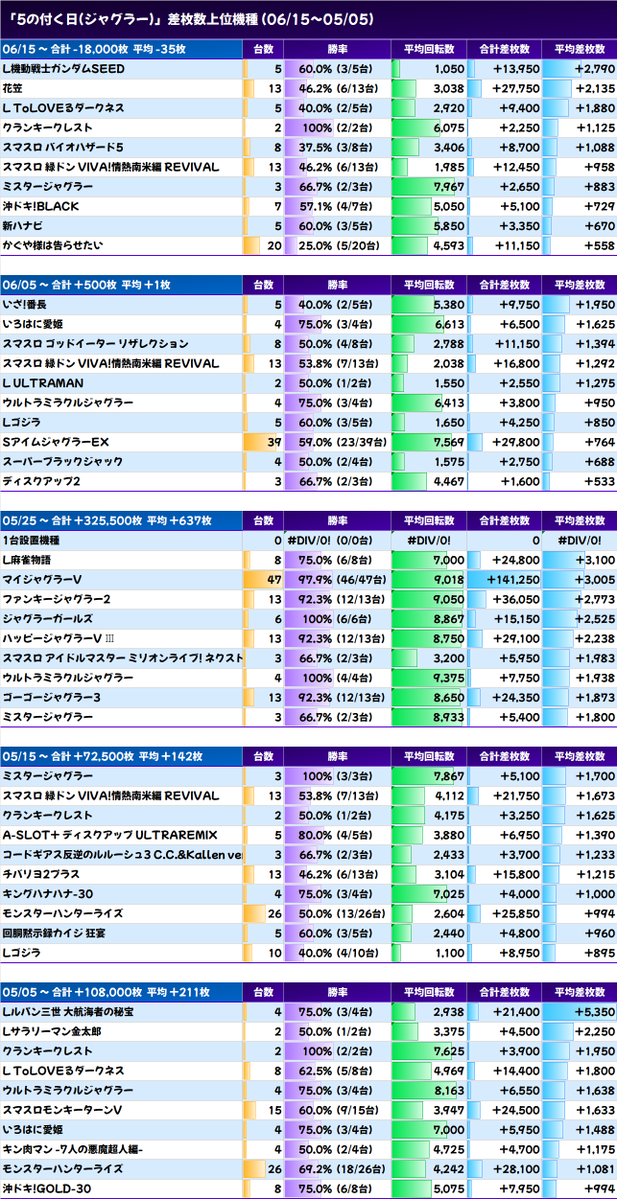Select the 05/25 合計 +325,500枚 section header
Viewport: 617px width, 1199px height.
click(121, 520)
